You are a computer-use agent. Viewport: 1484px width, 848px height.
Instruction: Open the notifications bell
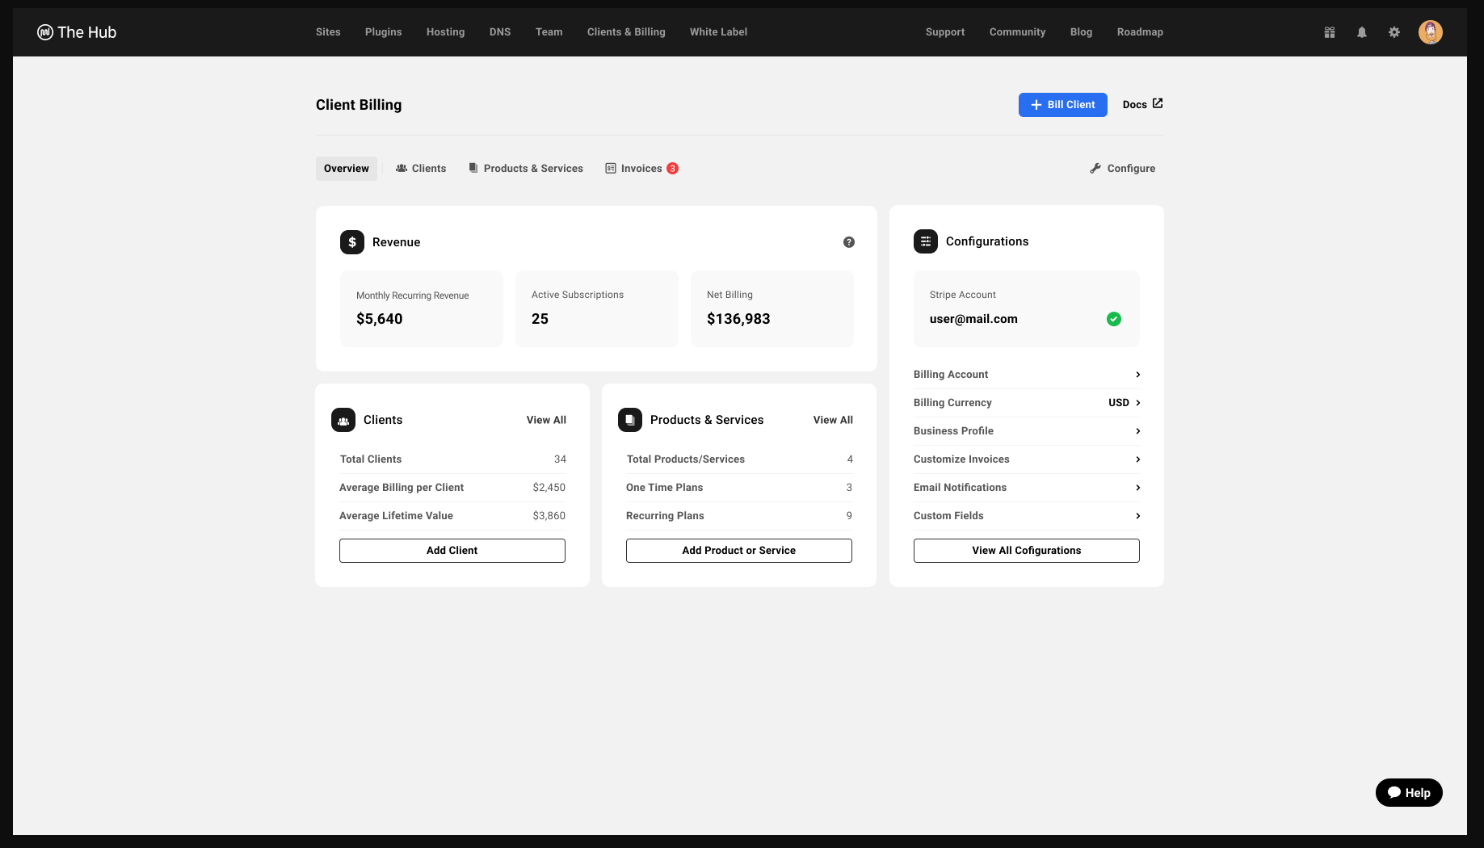coord(1362,31)
